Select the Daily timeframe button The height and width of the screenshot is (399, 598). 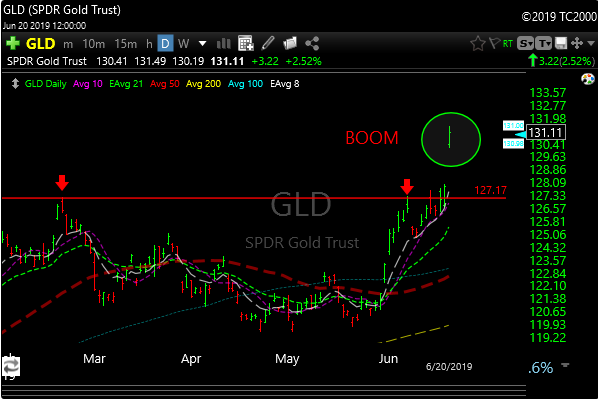click(x=165, y=43)
